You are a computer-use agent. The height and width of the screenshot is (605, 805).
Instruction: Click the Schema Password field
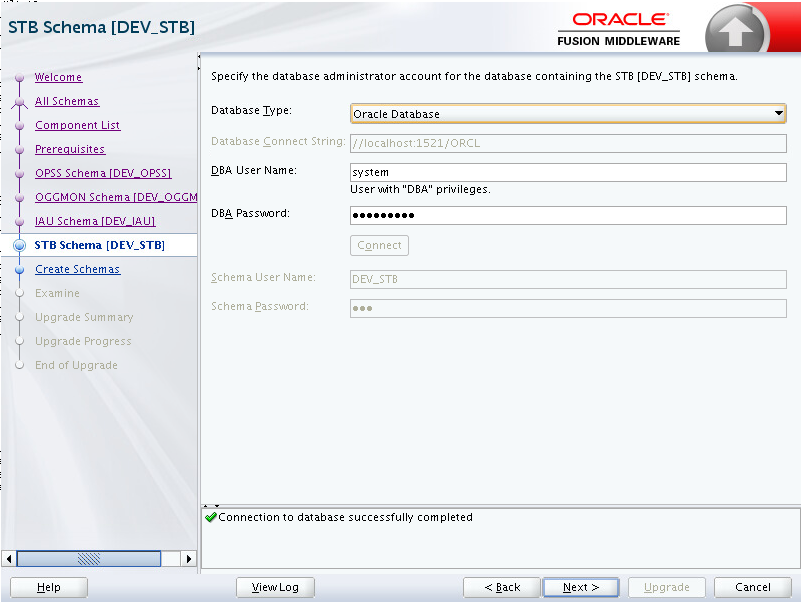[568, 309]
